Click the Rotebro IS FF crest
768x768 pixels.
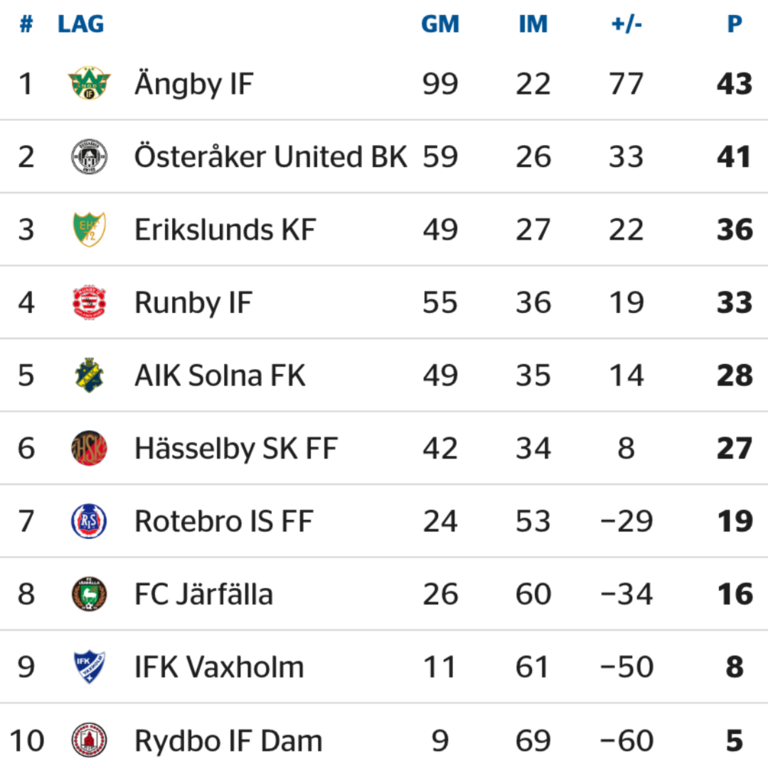[x=89, y=521]
